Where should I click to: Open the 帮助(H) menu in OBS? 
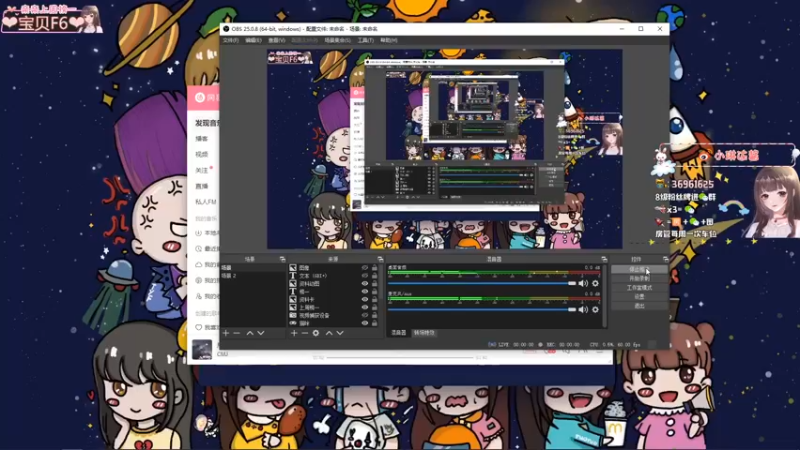[389, 40]
